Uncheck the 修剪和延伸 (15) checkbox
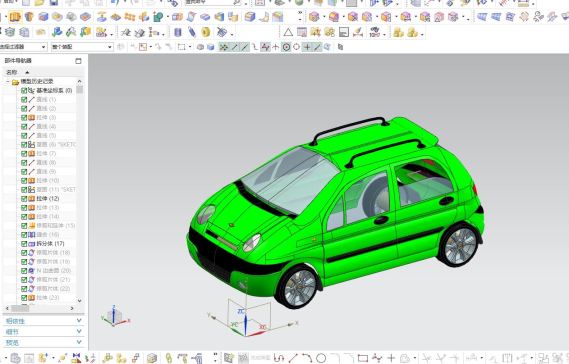The height and width of the screenshot is (364, 569). click(24, 225)
